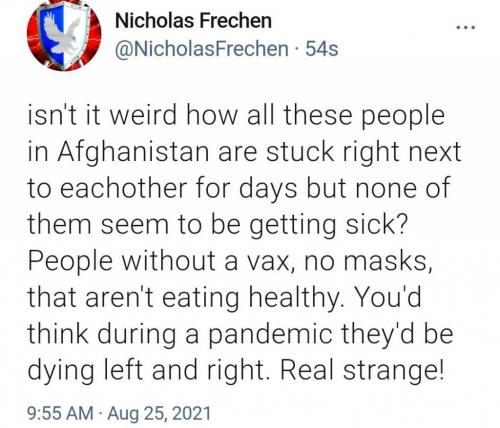Click the word masks in tweet text

[387, 261]
